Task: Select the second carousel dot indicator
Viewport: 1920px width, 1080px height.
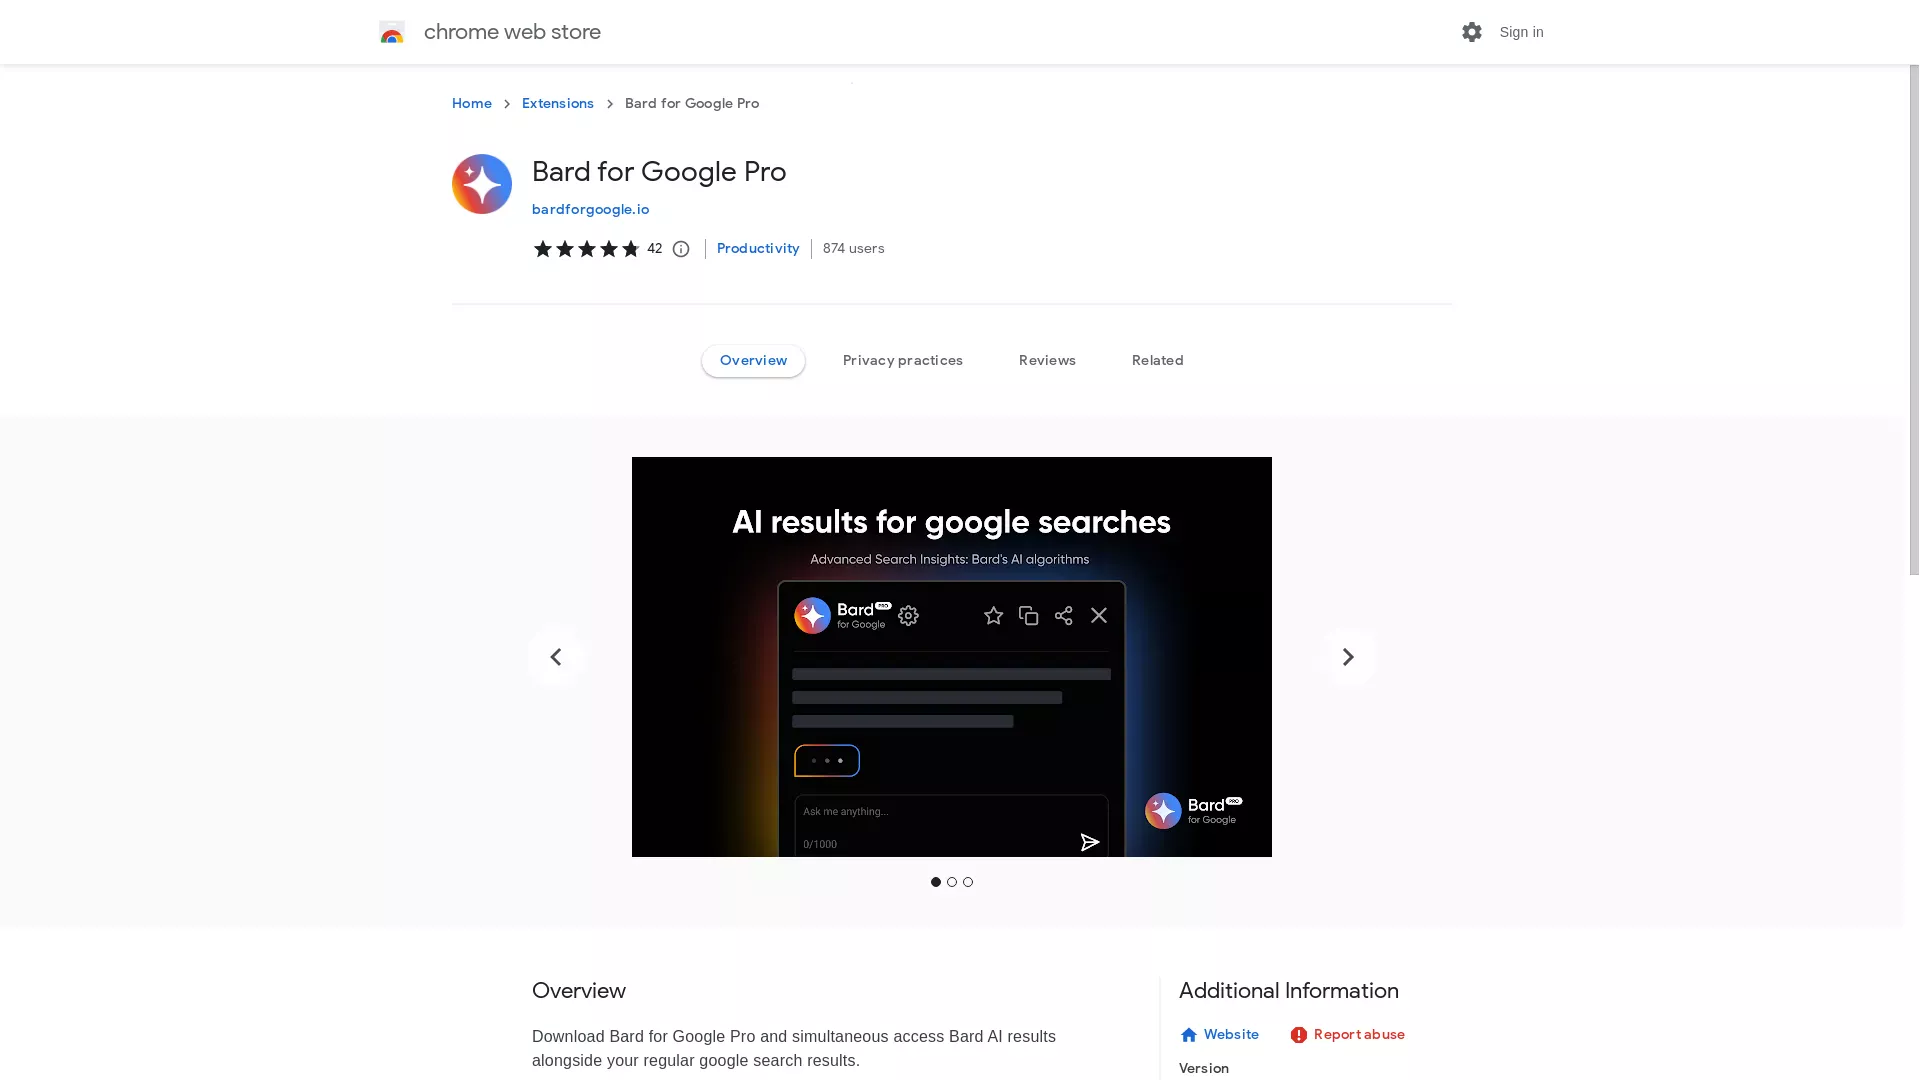Action: 952,881
